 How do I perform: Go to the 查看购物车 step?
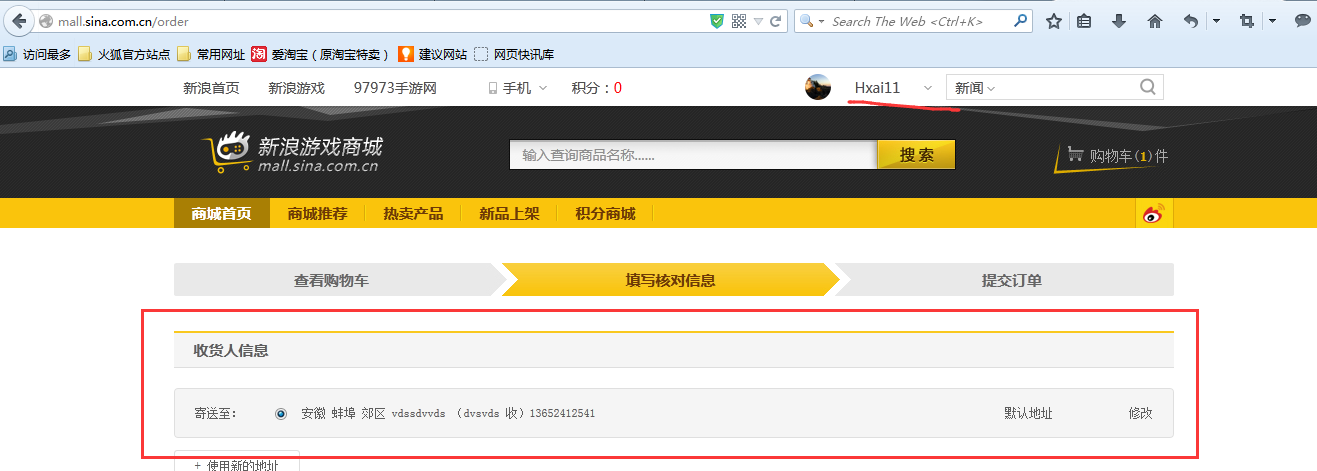[x=332, y=280]
